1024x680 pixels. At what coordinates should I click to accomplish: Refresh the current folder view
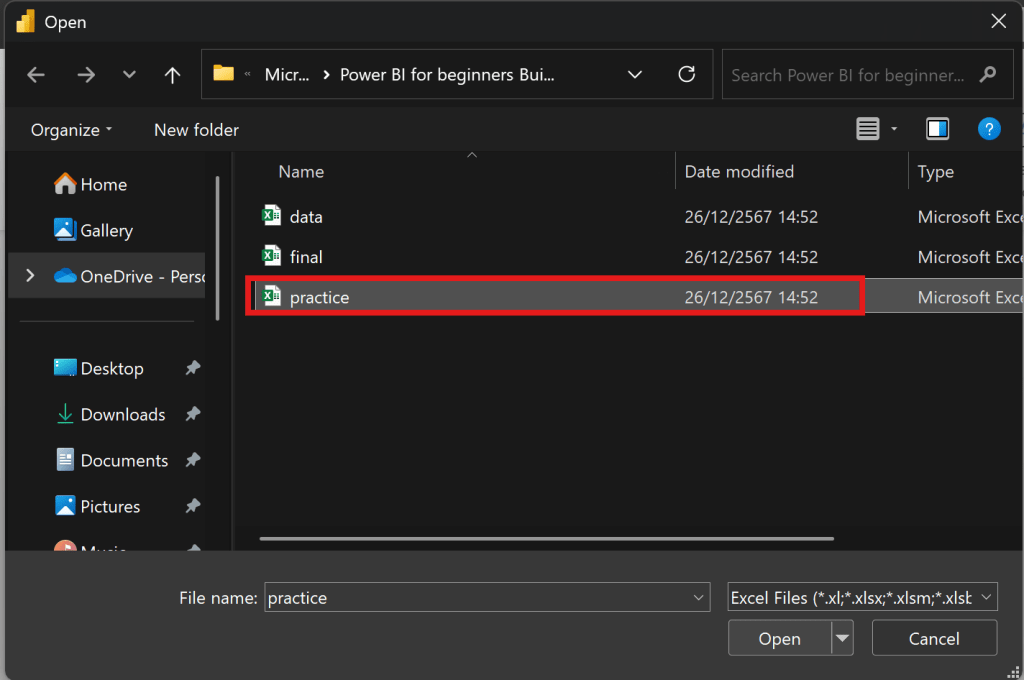click(x=686, y=75)
